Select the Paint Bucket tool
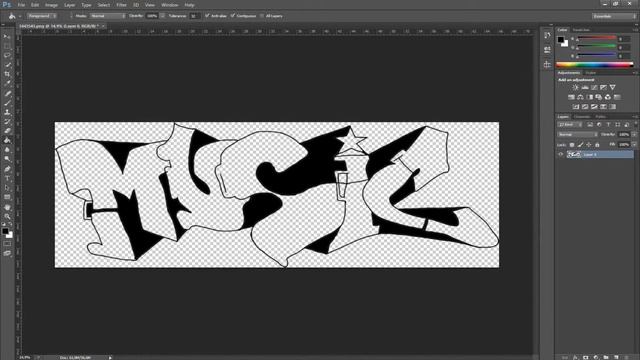Viewport: 640px width, 360px height. [x=7, y=140]
